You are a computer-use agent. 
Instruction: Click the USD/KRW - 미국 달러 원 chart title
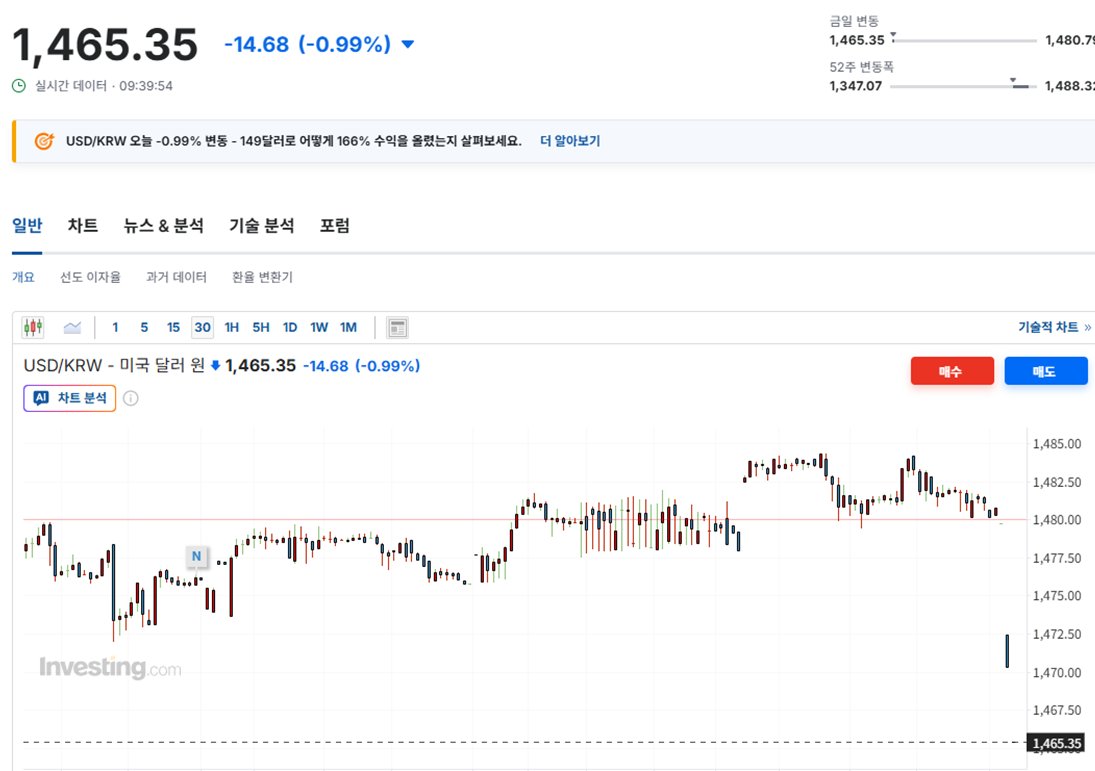tap(114, 365)
